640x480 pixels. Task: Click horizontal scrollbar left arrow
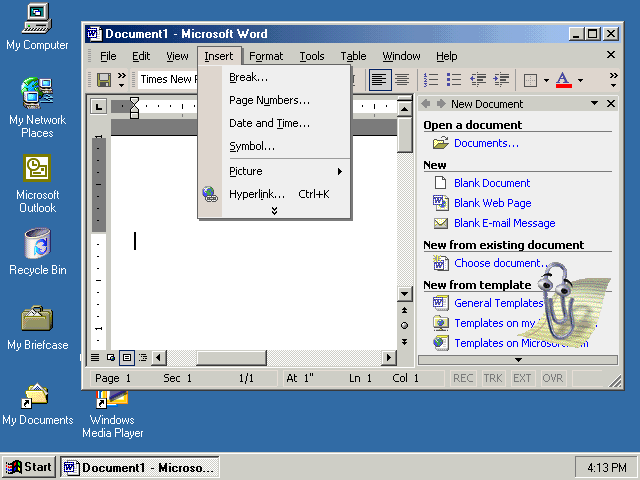[159, 358]
